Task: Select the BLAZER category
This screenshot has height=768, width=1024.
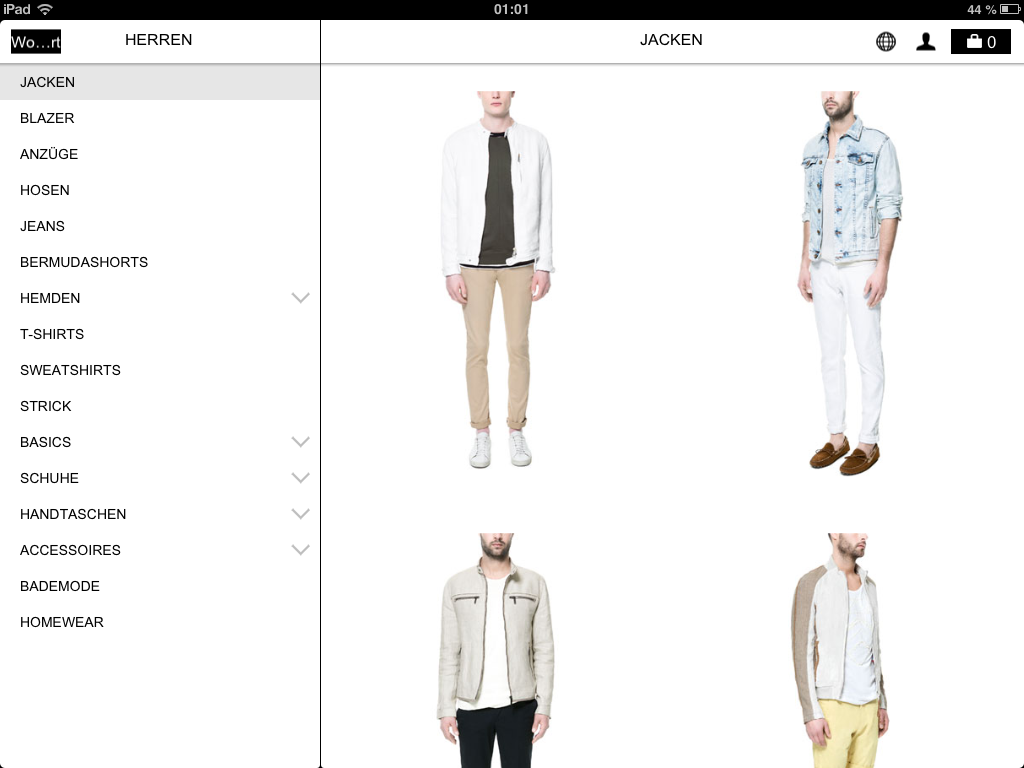Action: coord(47,118)
